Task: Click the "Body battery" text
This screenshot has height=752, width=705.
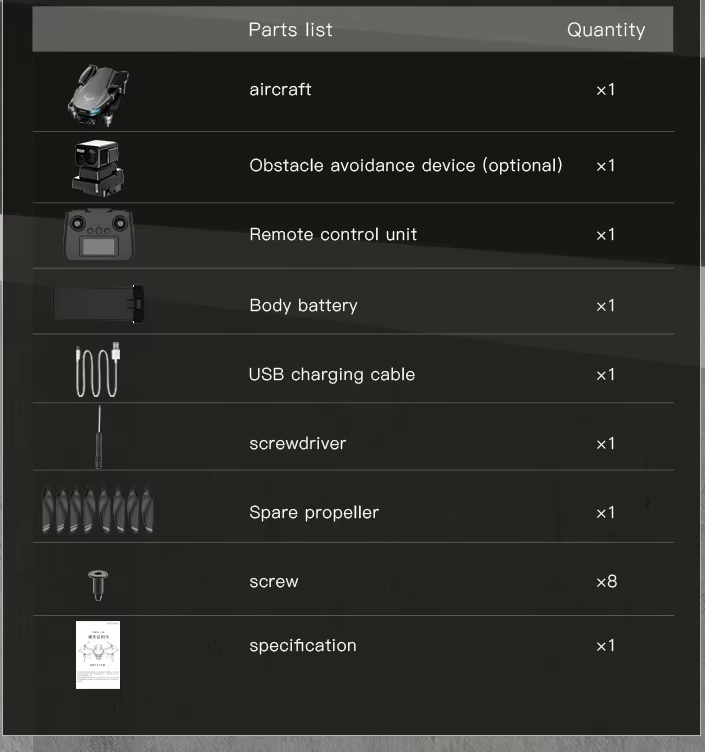Action: tap(303, 306)
